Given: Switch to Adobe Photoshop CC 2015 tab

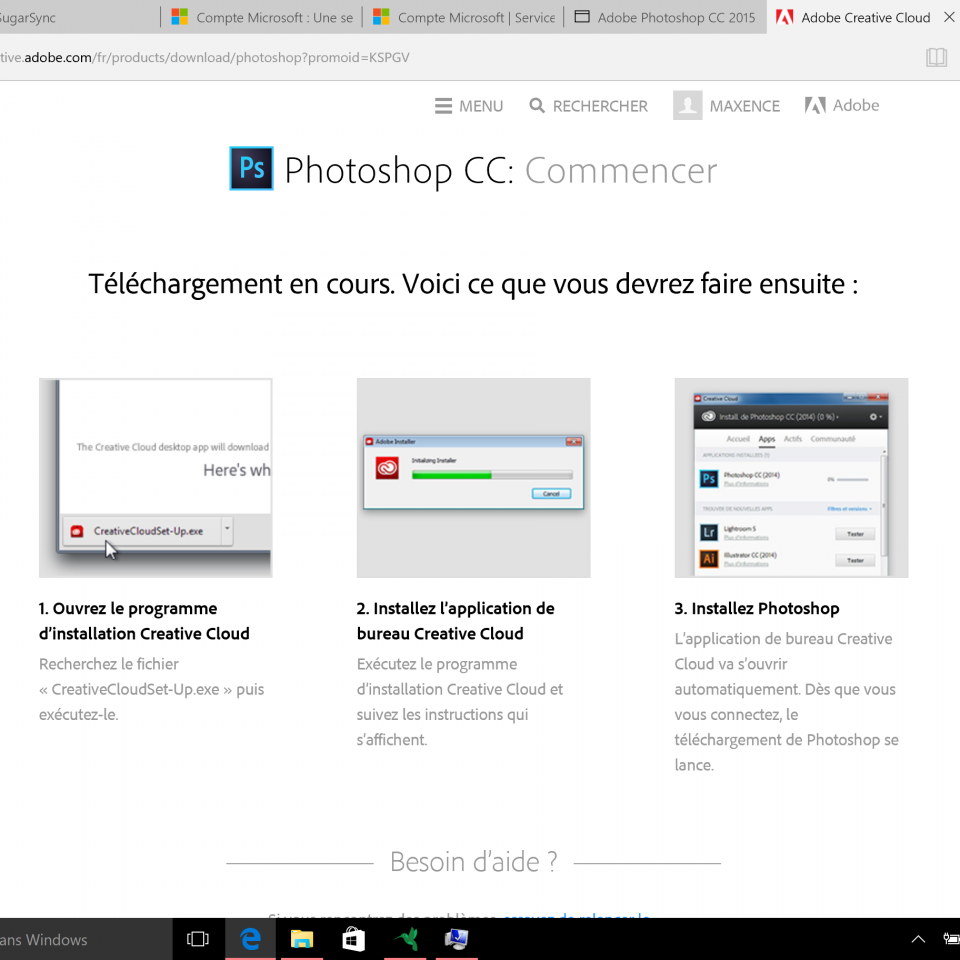Looking at the screenshot, I should (x=665, y=17).
